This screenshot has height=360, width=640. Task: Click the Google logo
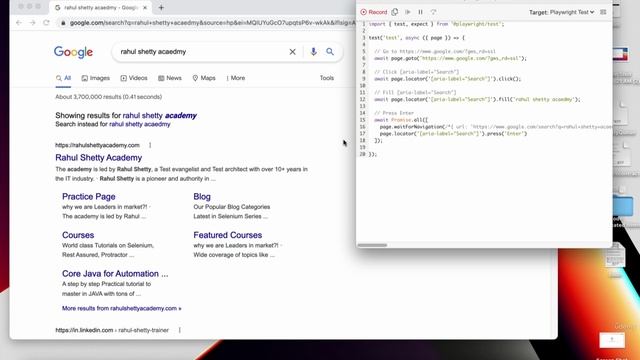tap(73, 52)
